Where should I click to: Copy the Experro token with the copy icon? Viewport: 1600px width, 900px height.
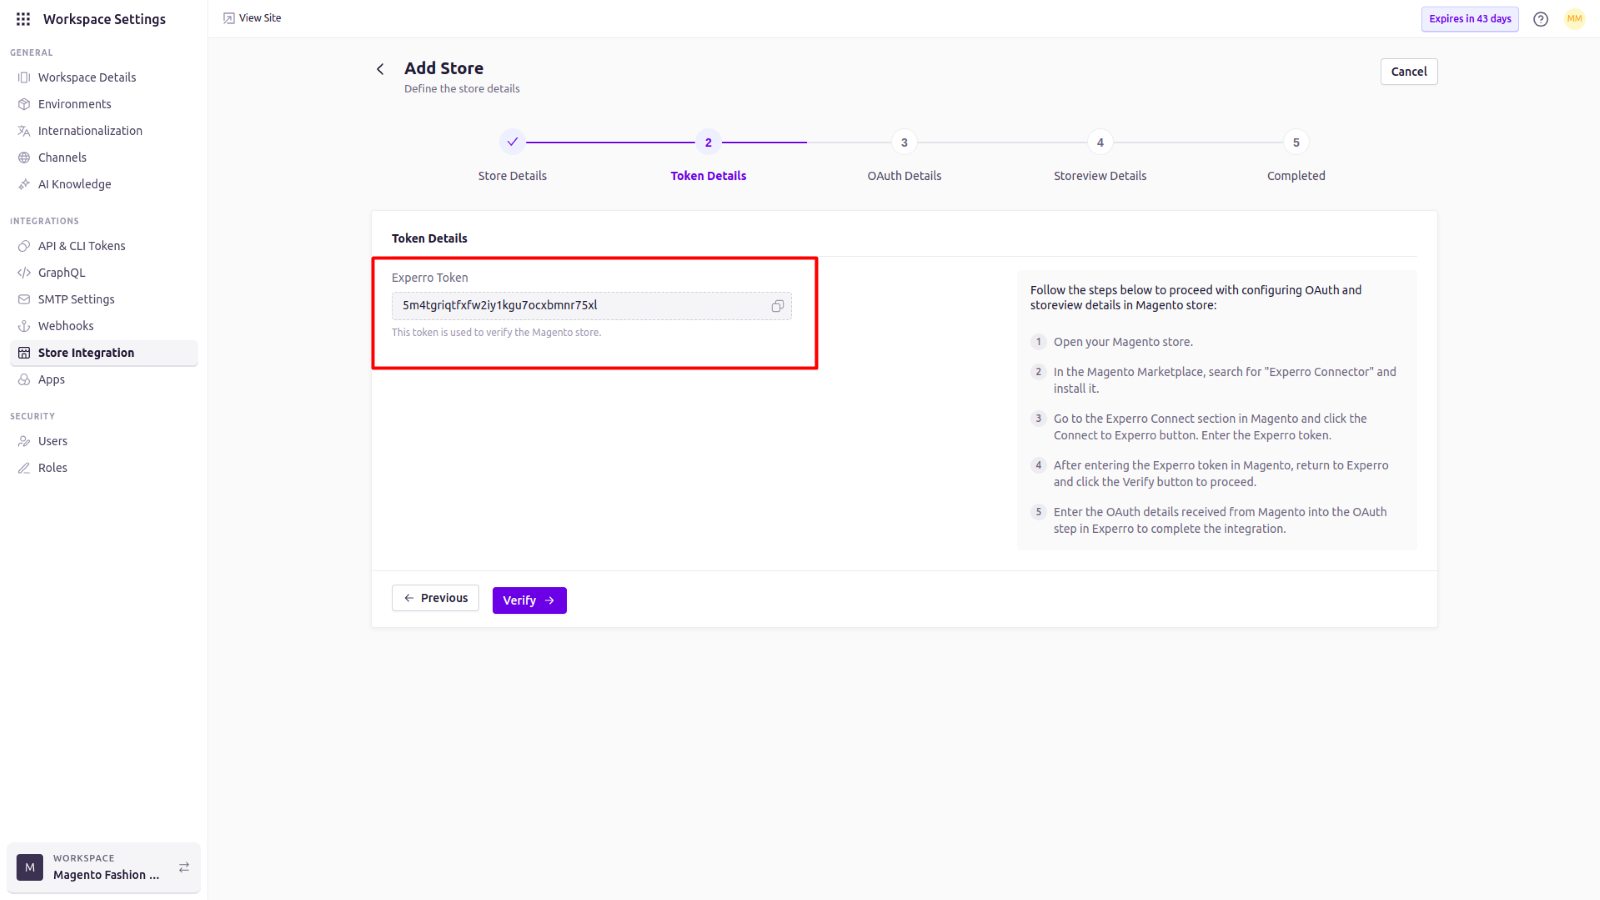[x=777, y=306]
